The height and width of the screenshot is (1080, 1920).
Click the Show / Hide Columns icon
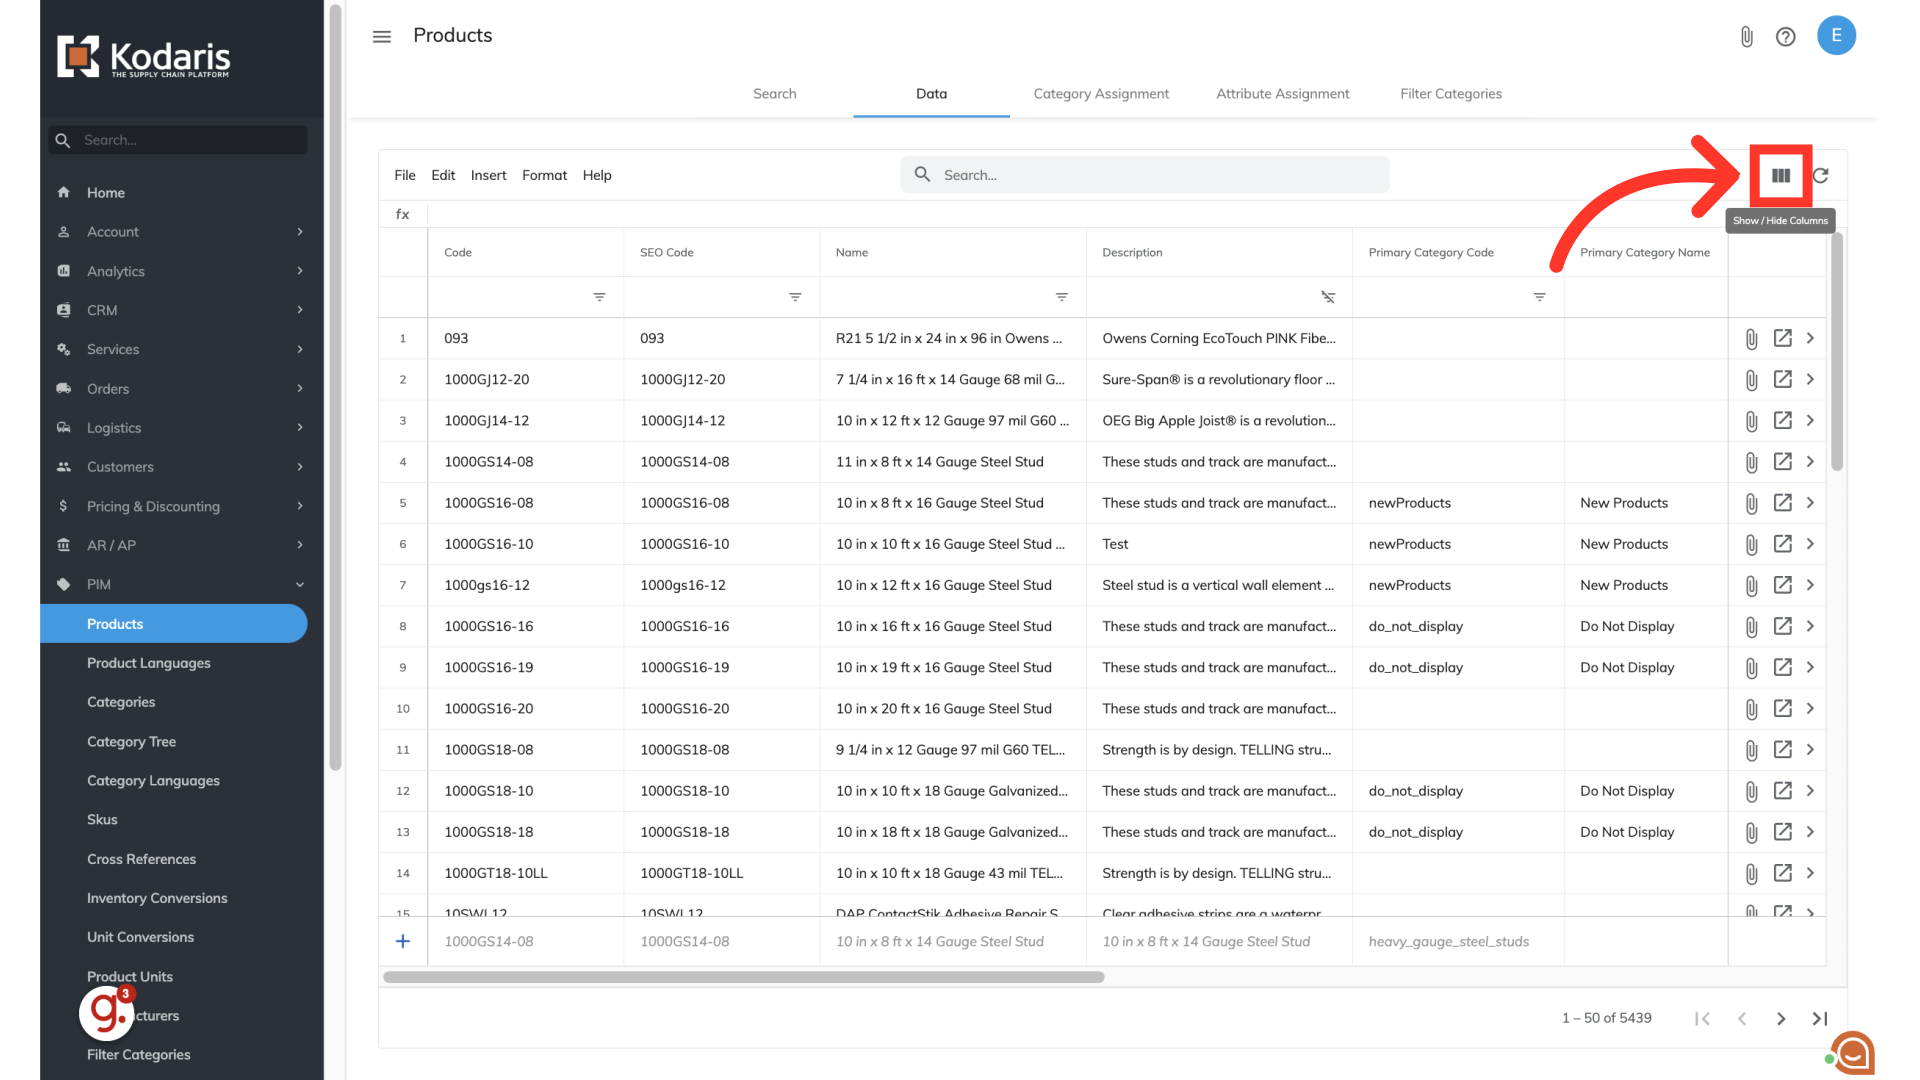(x=1780, y=176)
